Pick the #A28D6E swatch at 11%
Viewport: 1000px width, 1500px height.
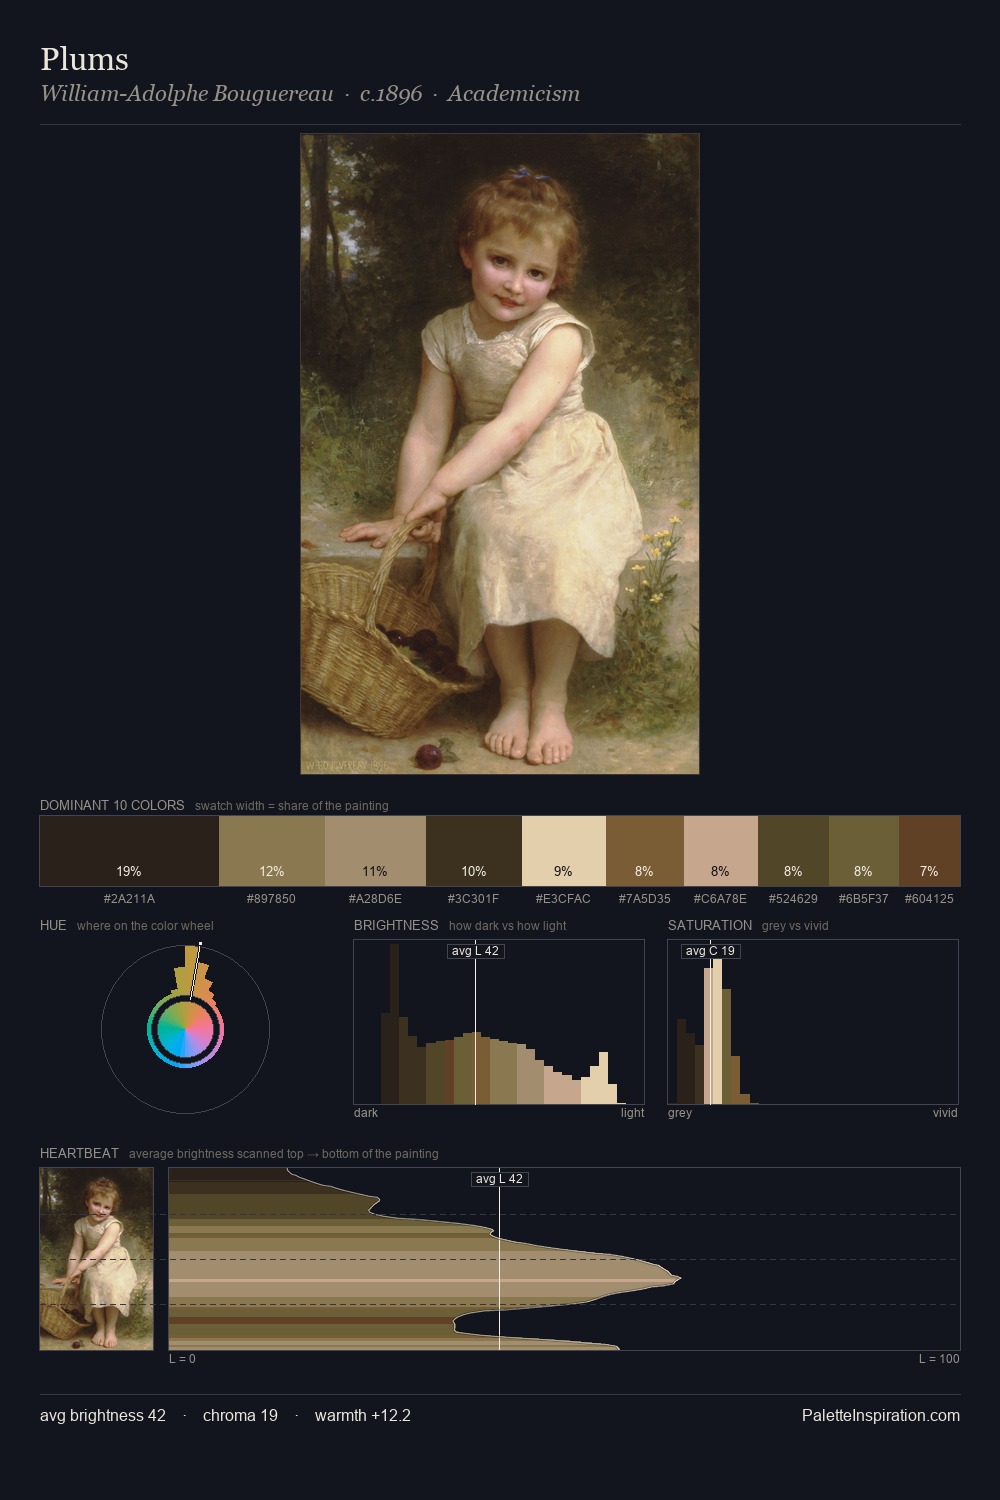pyautogui.click(x=375, y=851)
